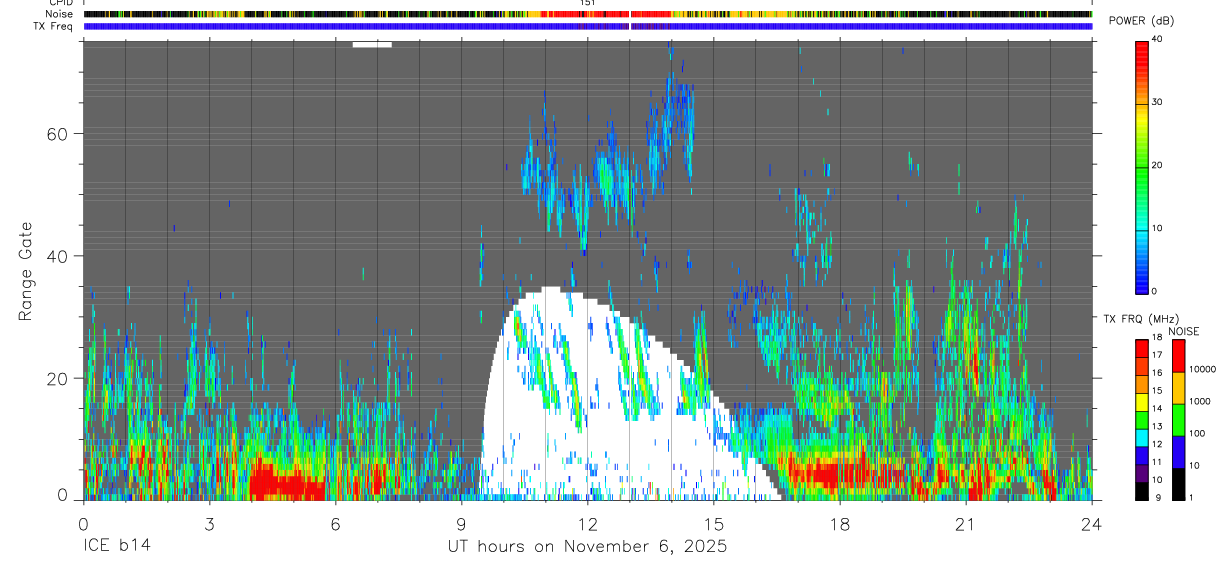1228x567 pixels.
Task: Click the 40 tick on POWER scale
Action: coord(1157,39)
